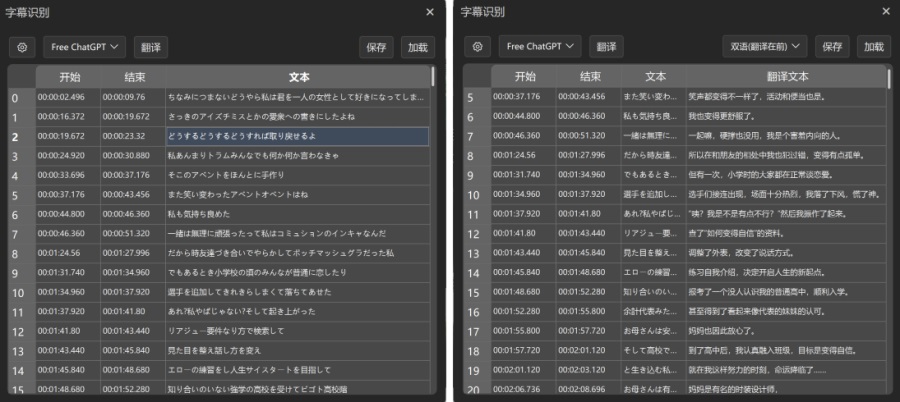
Task: Click translation 我也变得更舒服了。
Action: pos(788,117)
